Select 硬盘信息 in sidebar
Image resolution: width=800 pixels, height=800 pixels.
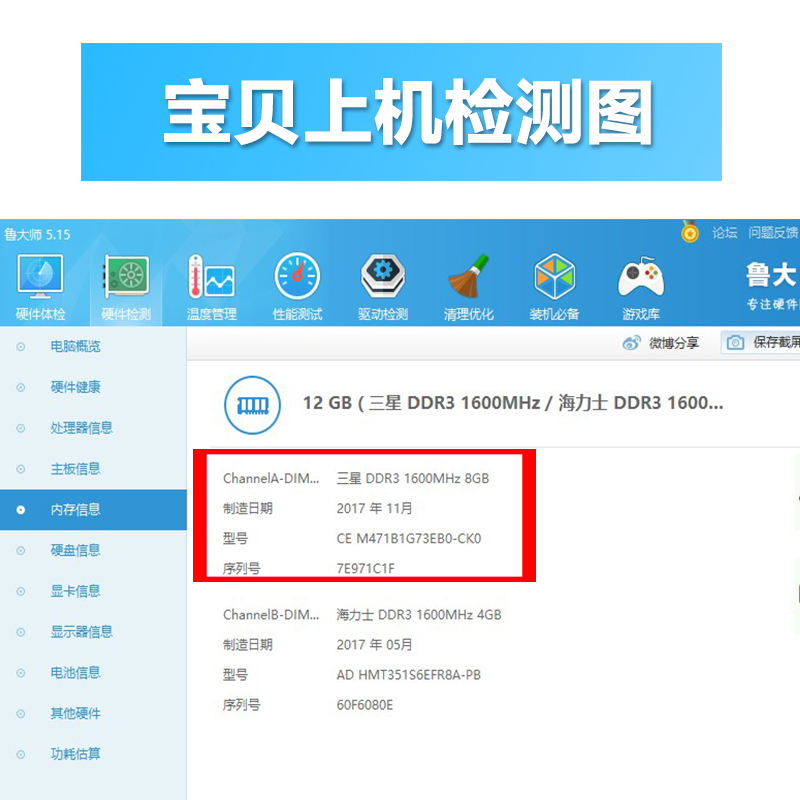(x=76, y=551)
